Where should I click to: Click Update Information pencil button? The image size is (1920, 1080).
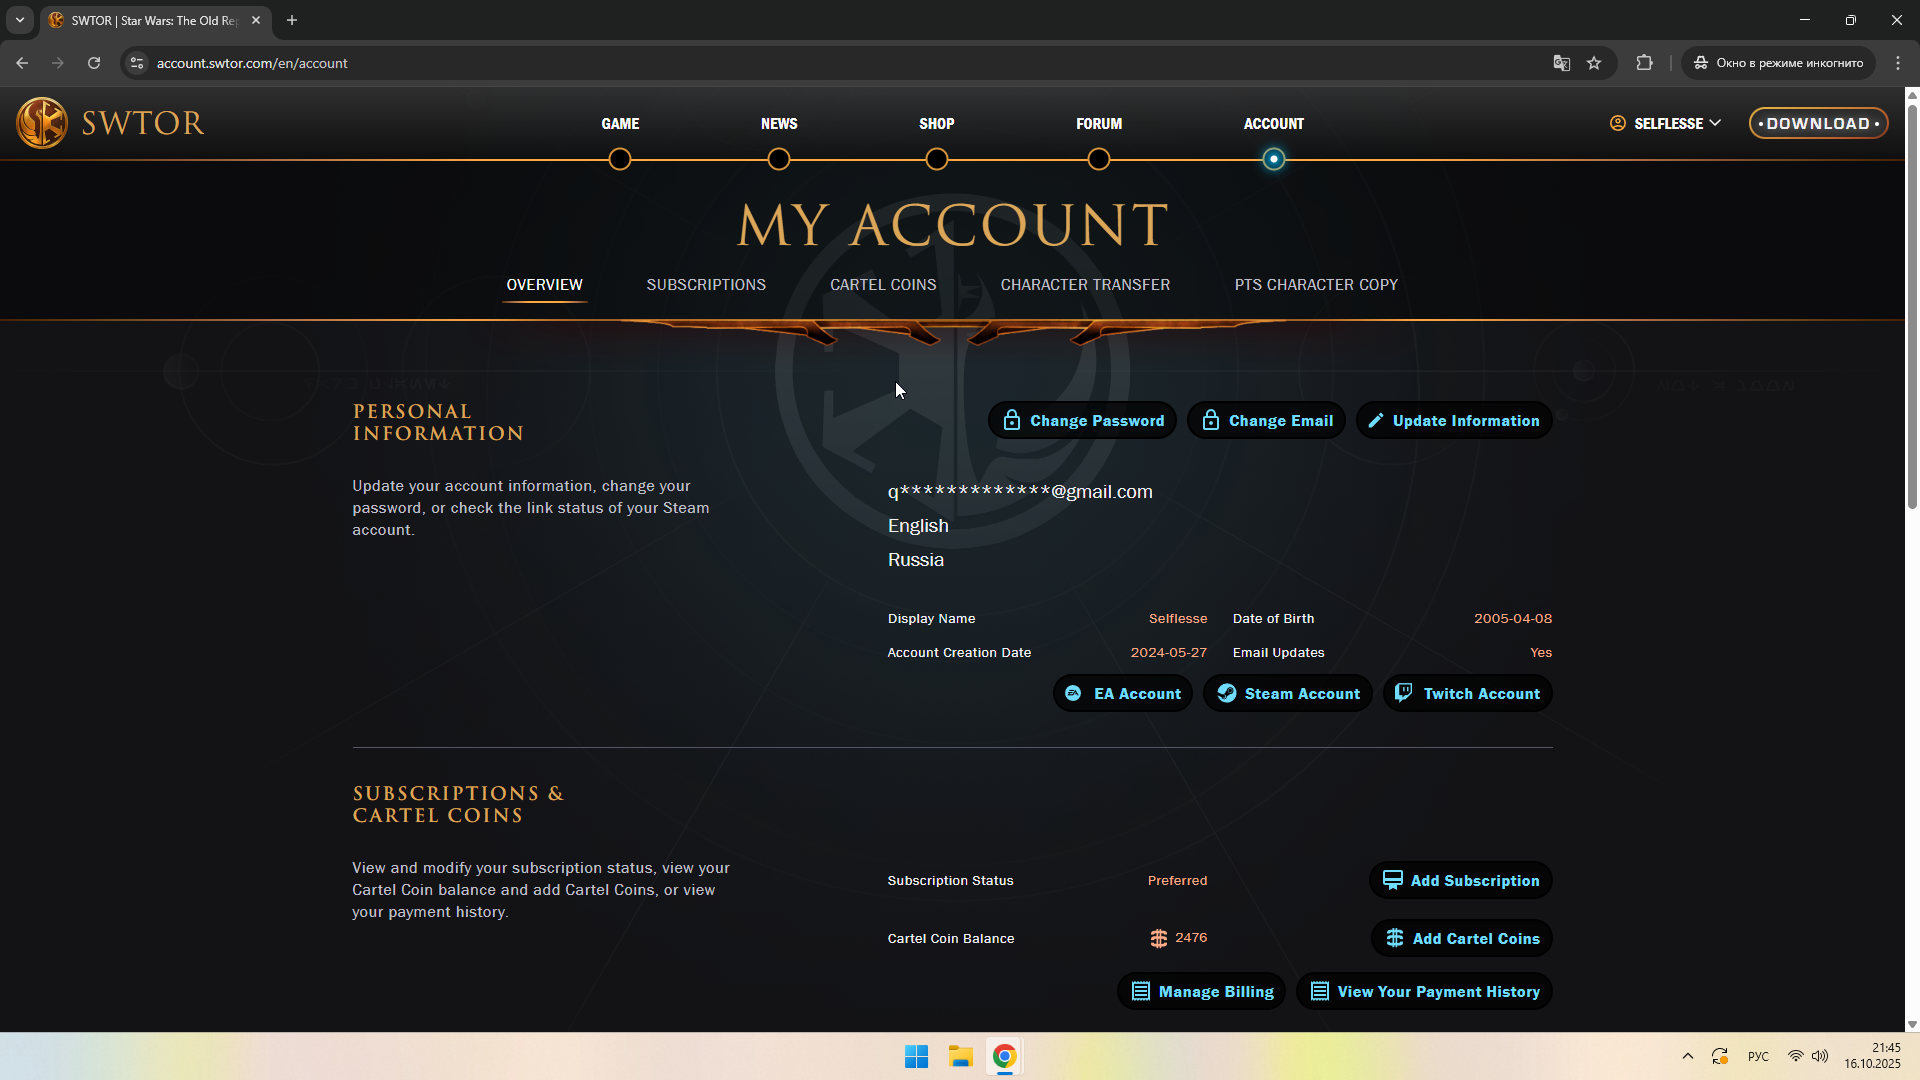point(1453,420)
